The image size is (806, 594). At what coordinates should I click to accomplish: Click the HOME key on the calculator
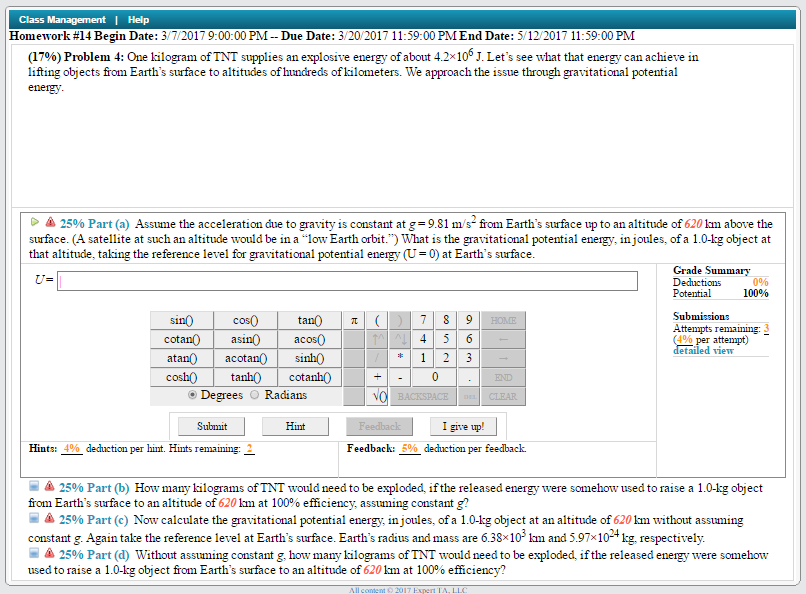point(504,320)
